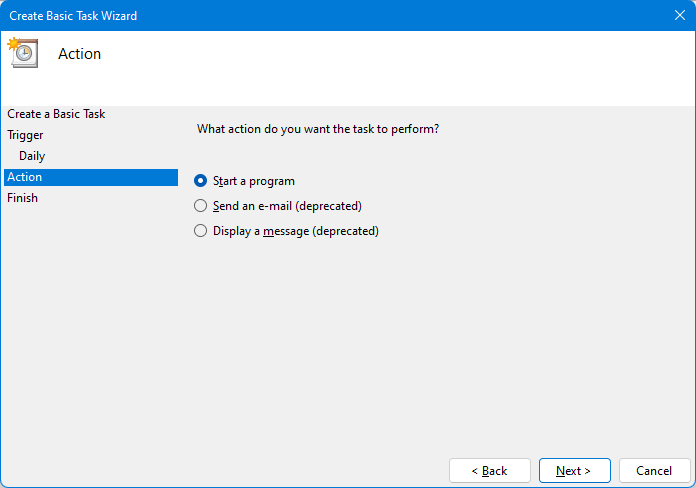Click the 'Display a message (deprecated)' label text
This screenshot has height=488, width=696.
[x=296, y=231]
